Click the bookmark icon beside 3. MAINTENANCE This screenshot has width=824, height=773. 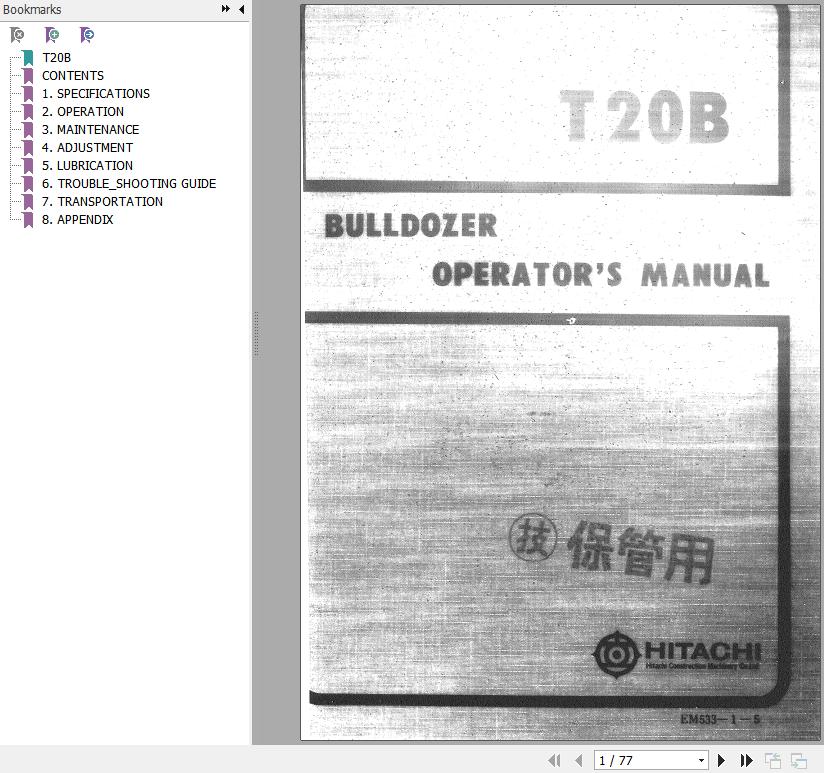[28, 129]
